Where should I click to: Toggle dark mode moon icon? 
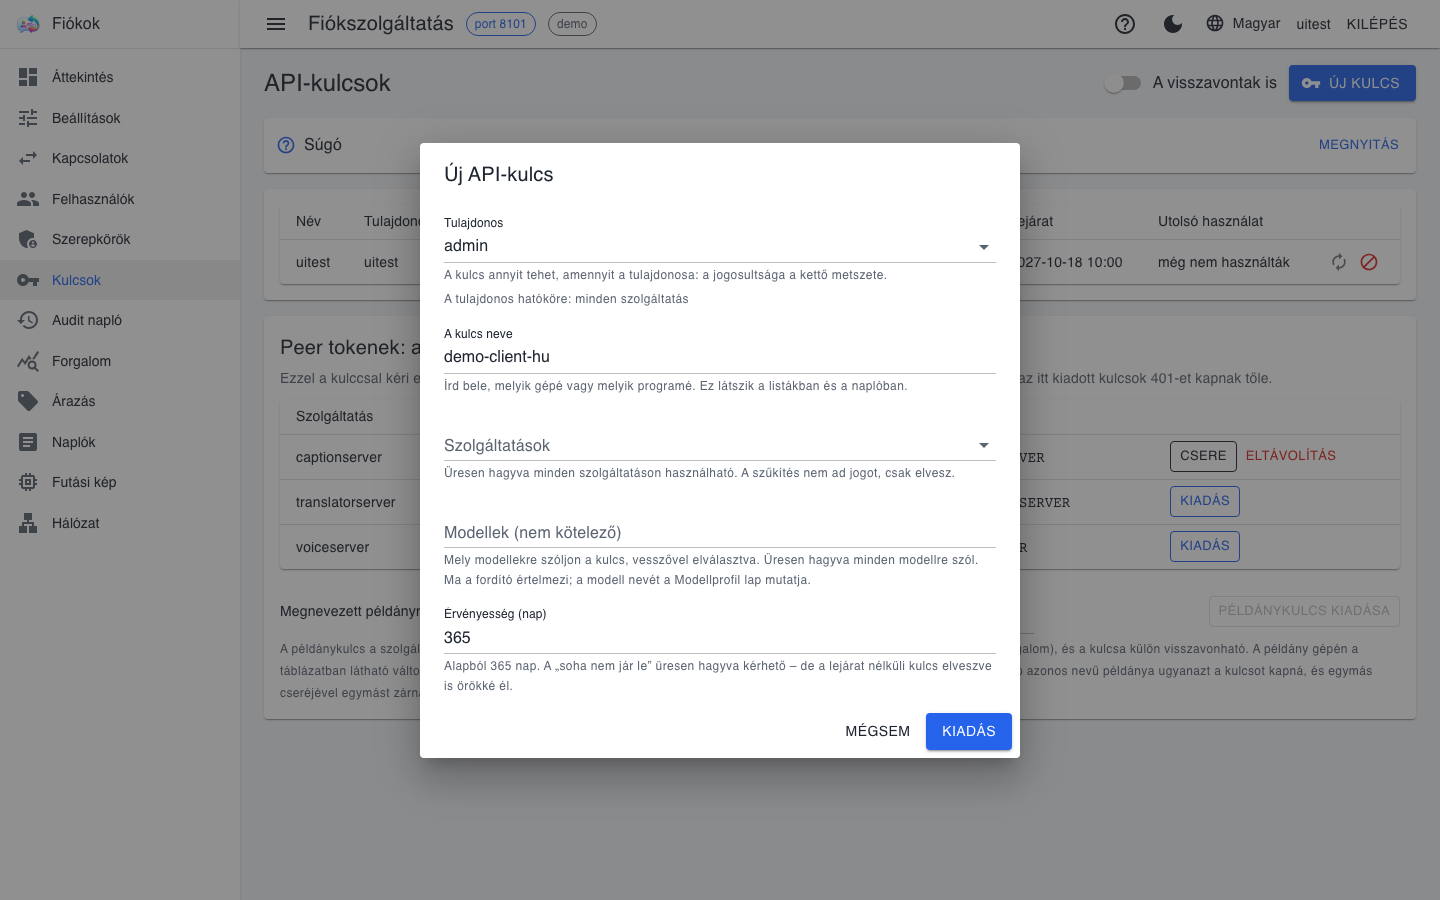click(1173, 24)
